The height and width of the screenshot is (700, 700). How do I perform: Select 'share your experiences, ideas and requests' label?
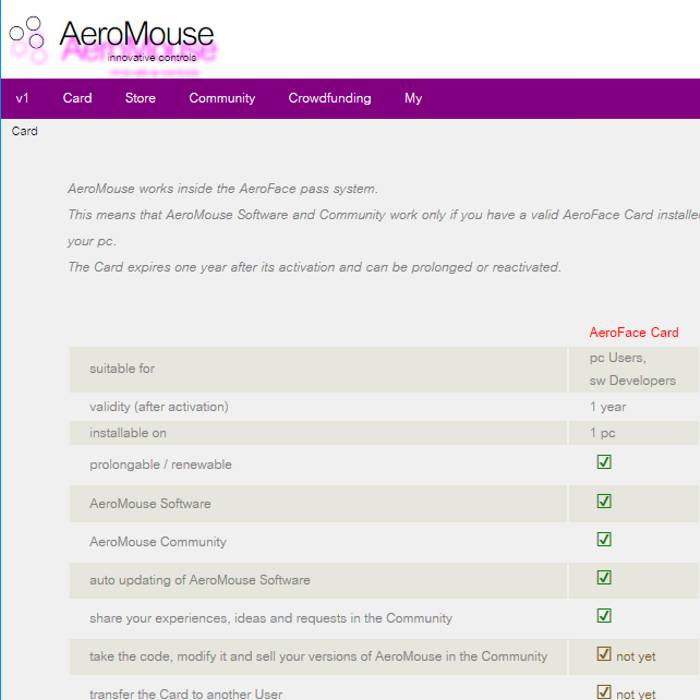(271, 618)
